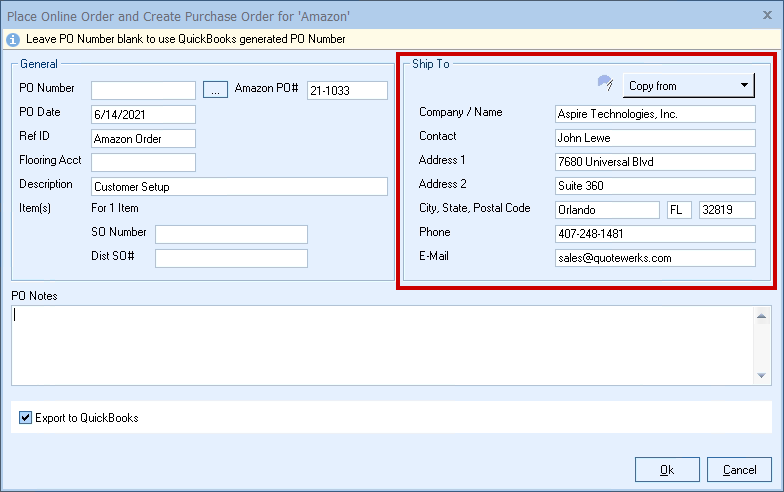The image size is (784, 492).
Task: Select the Dist SO# field
Action: pos(231,258)
